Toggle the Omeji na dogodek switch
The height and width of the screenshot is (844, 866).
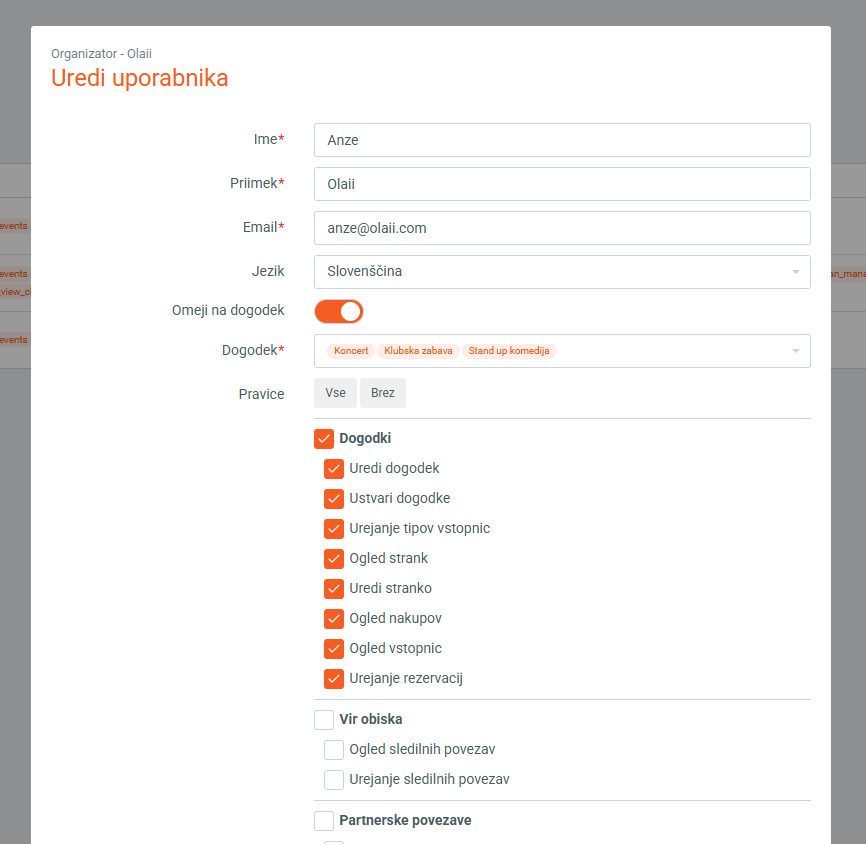point(339,311)
